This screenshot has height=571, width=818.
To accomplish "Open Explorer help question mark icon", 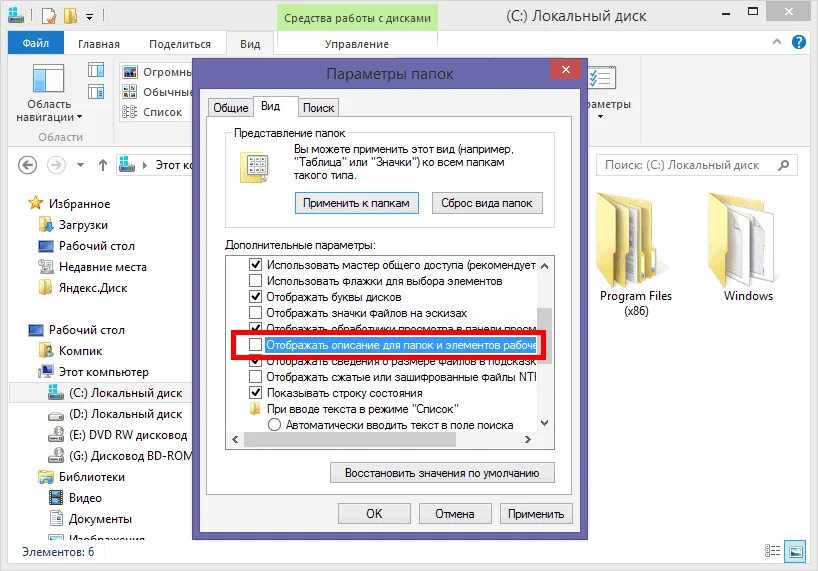I will [x=799, y=42].
